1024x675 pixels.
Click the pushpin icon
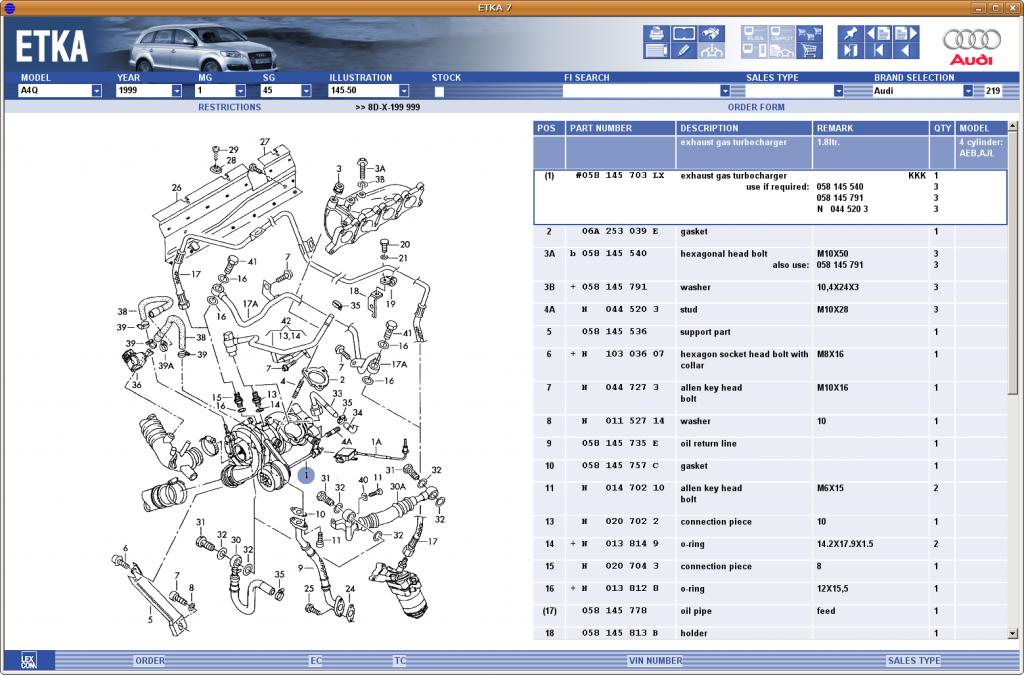click(x=849, y=33)
